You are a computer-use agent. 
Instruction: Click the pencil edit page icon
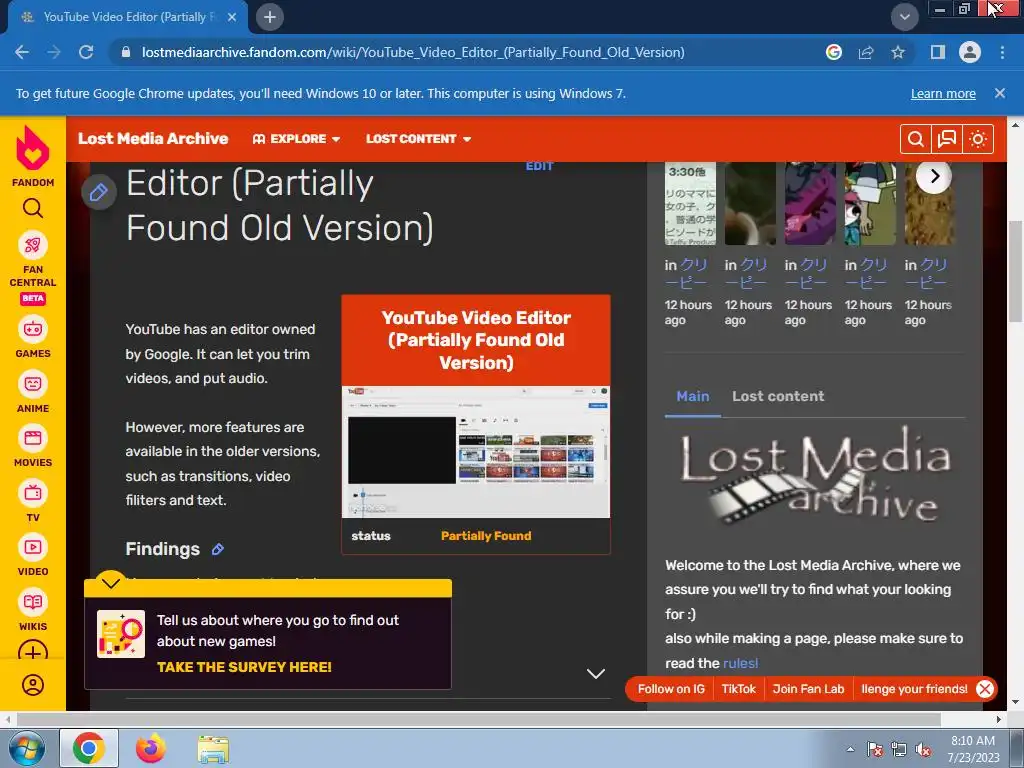point(99,192)
